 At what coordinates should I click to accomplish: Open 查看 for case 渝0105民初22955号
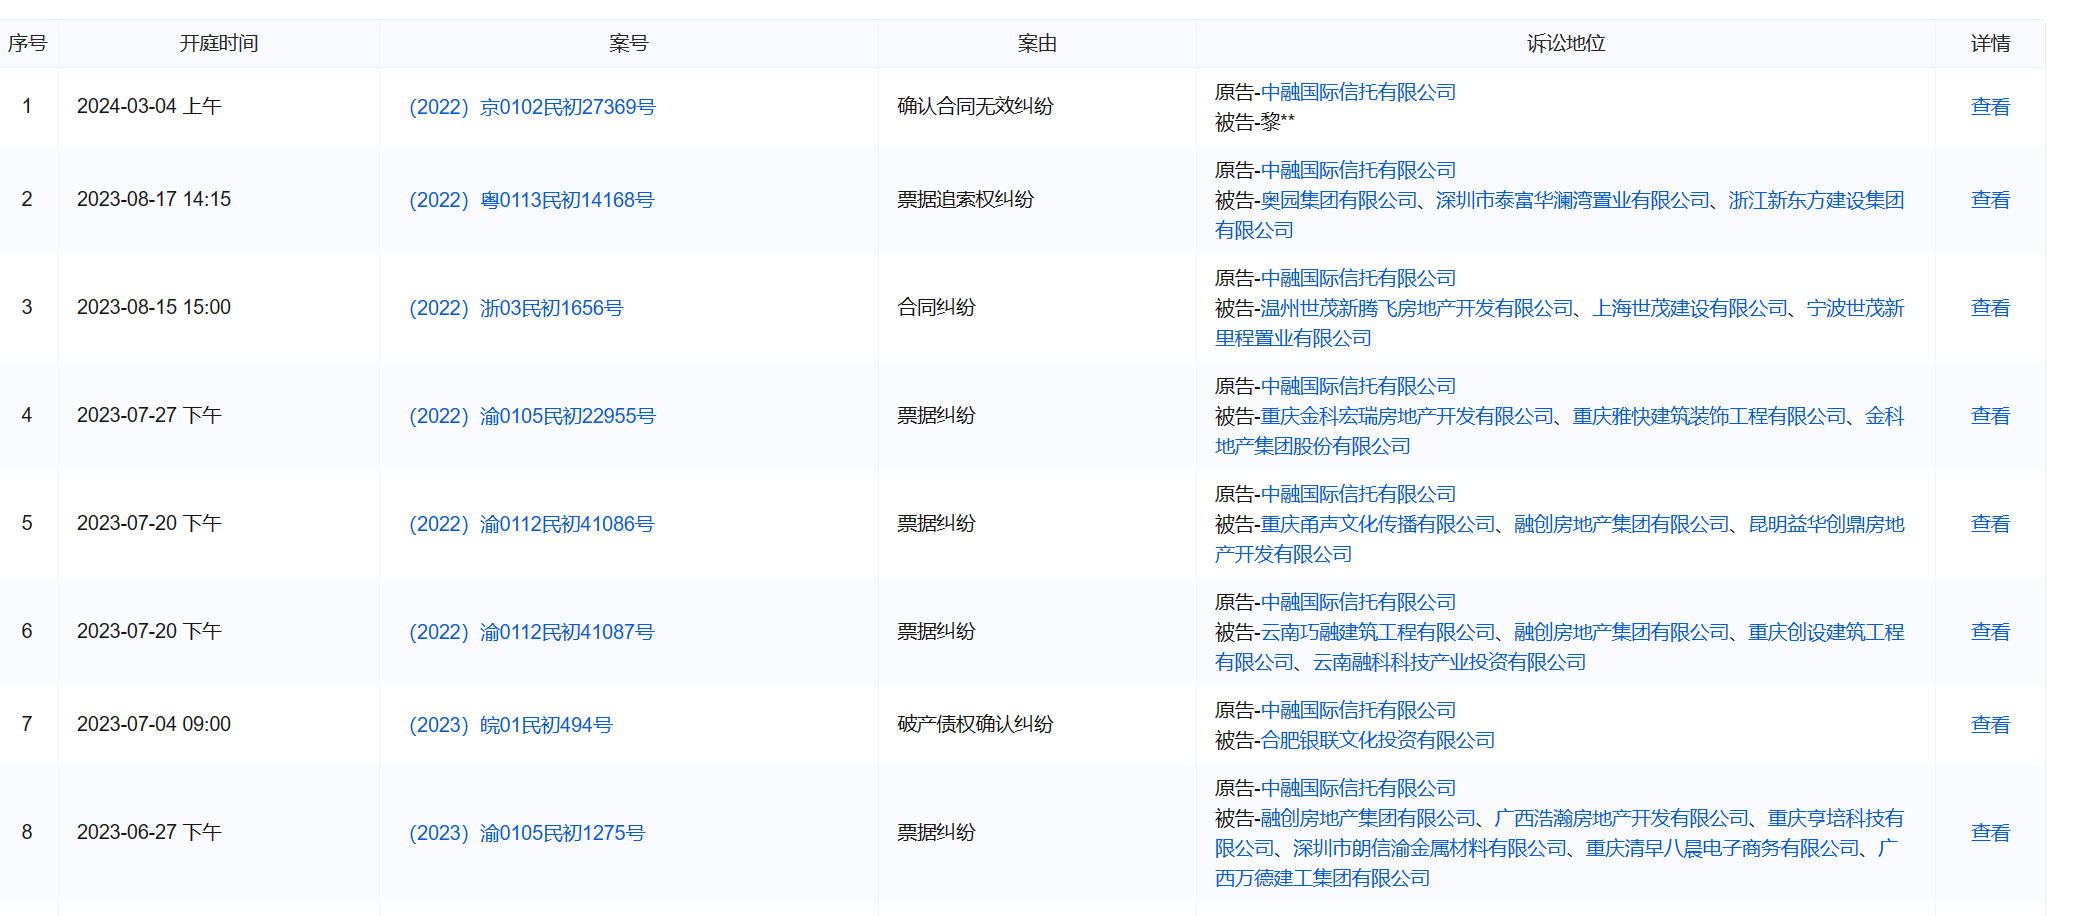1990,416
